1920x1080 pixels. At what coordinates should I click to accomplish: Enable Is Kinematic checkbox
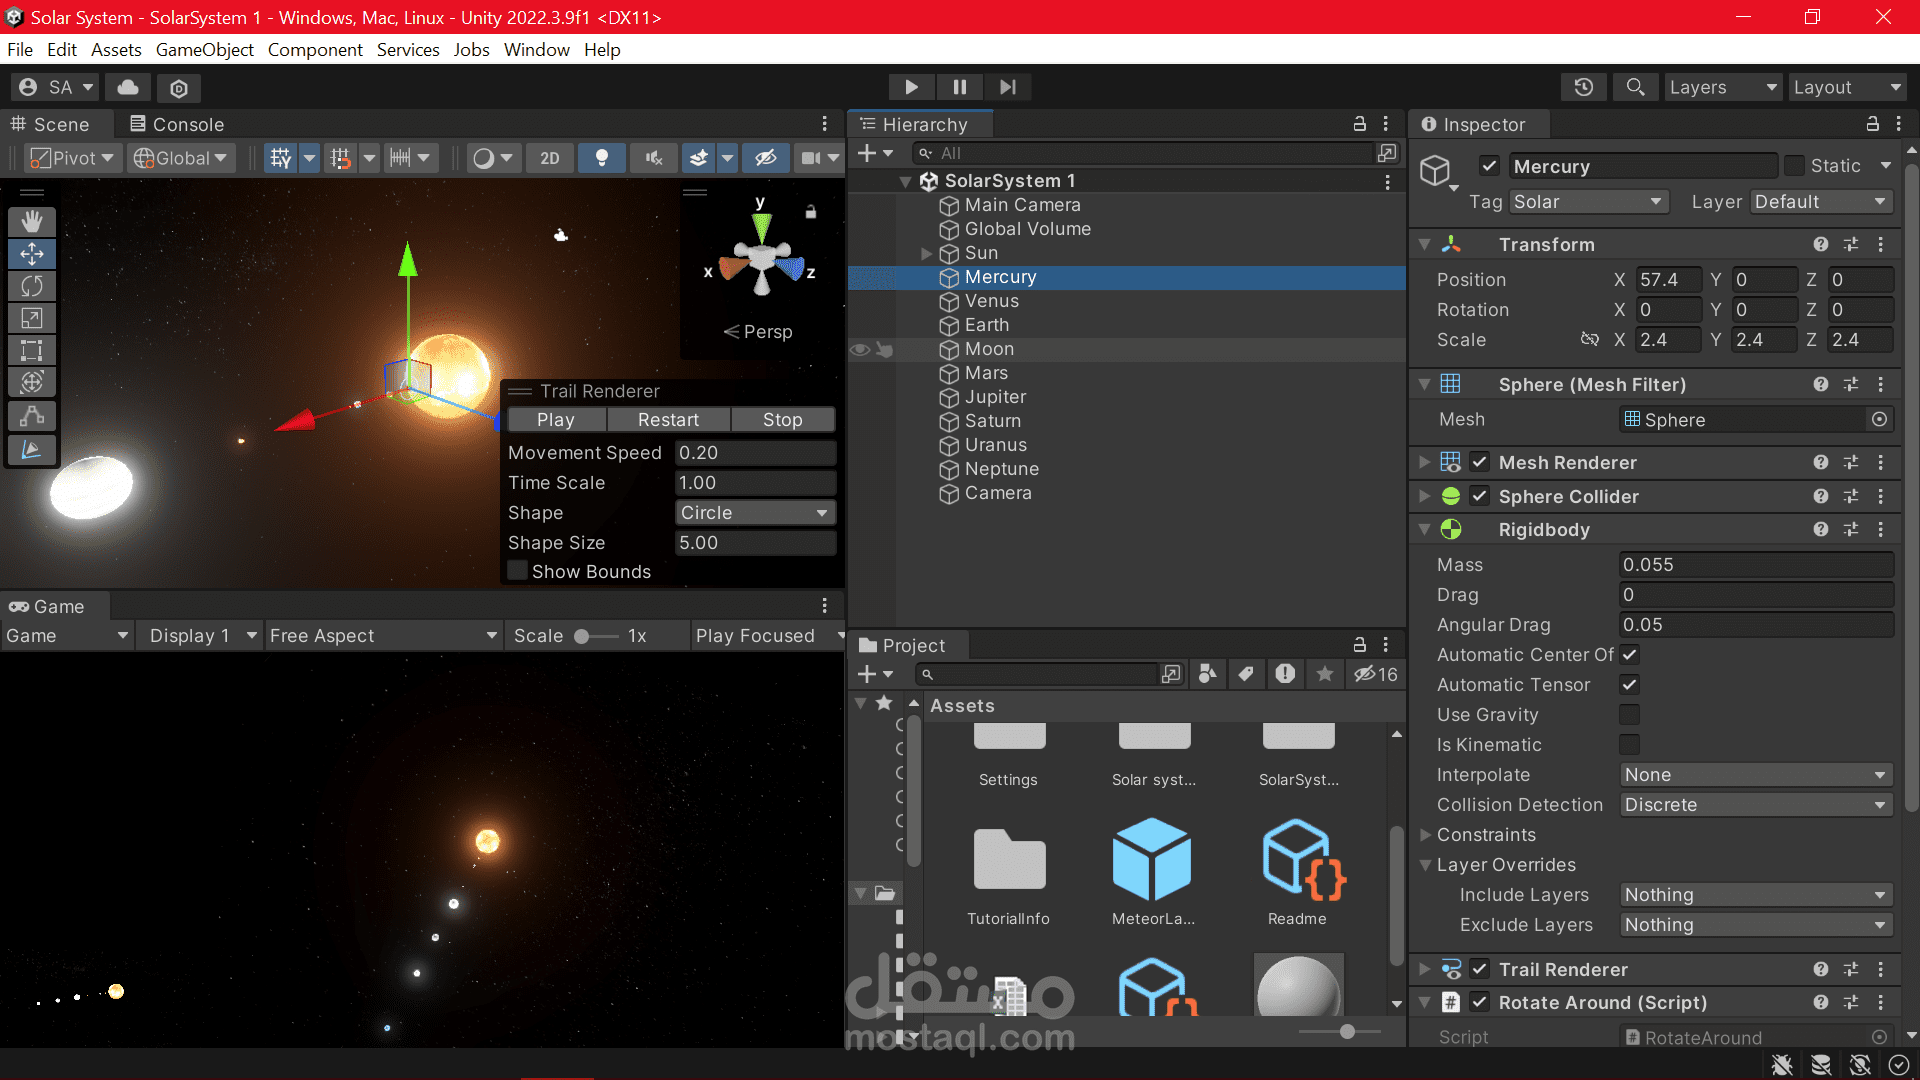[1629, 744]
